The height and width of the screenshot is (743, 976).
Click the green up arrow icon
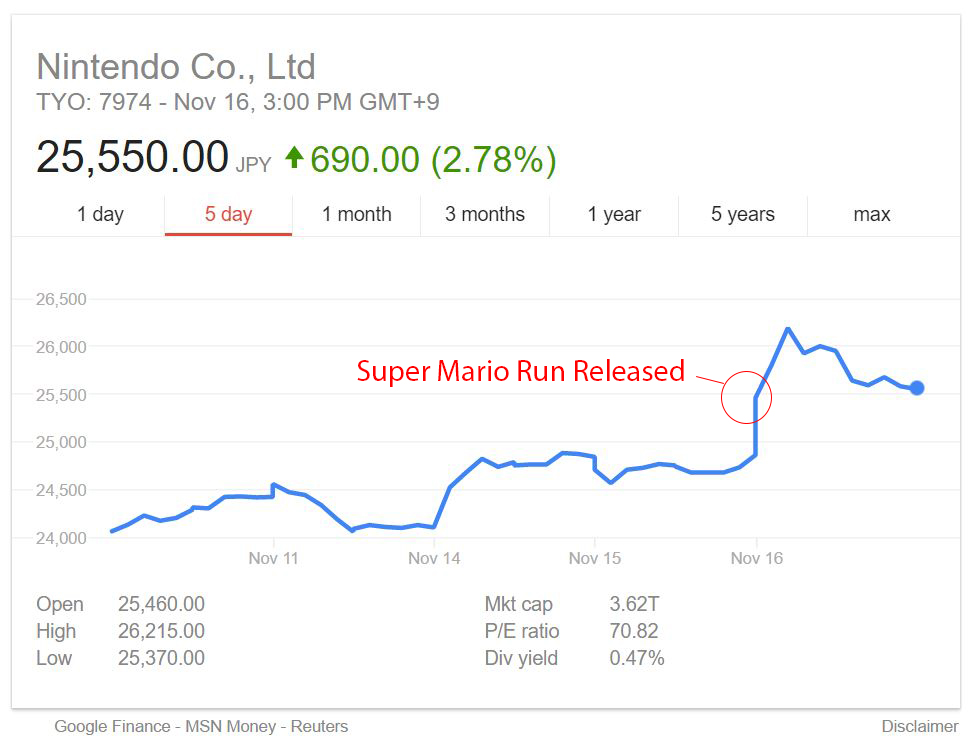coord(294,157)
